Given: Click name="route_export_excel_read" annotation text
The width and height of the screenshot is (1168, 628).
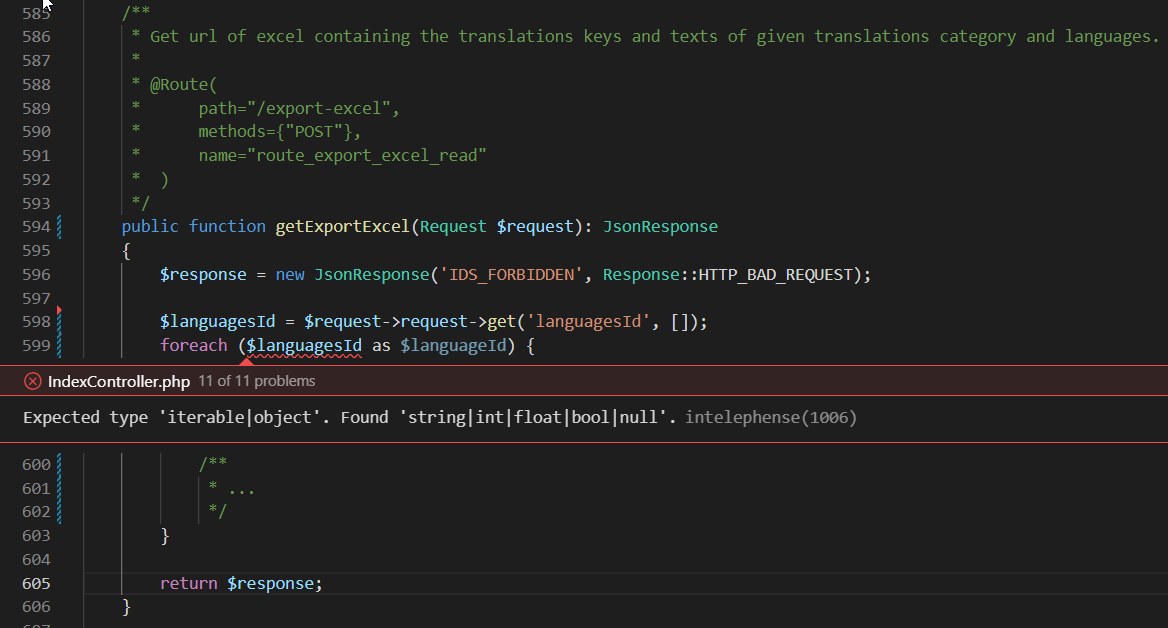Looking at the screenshot, I should (x=342, y=155).
